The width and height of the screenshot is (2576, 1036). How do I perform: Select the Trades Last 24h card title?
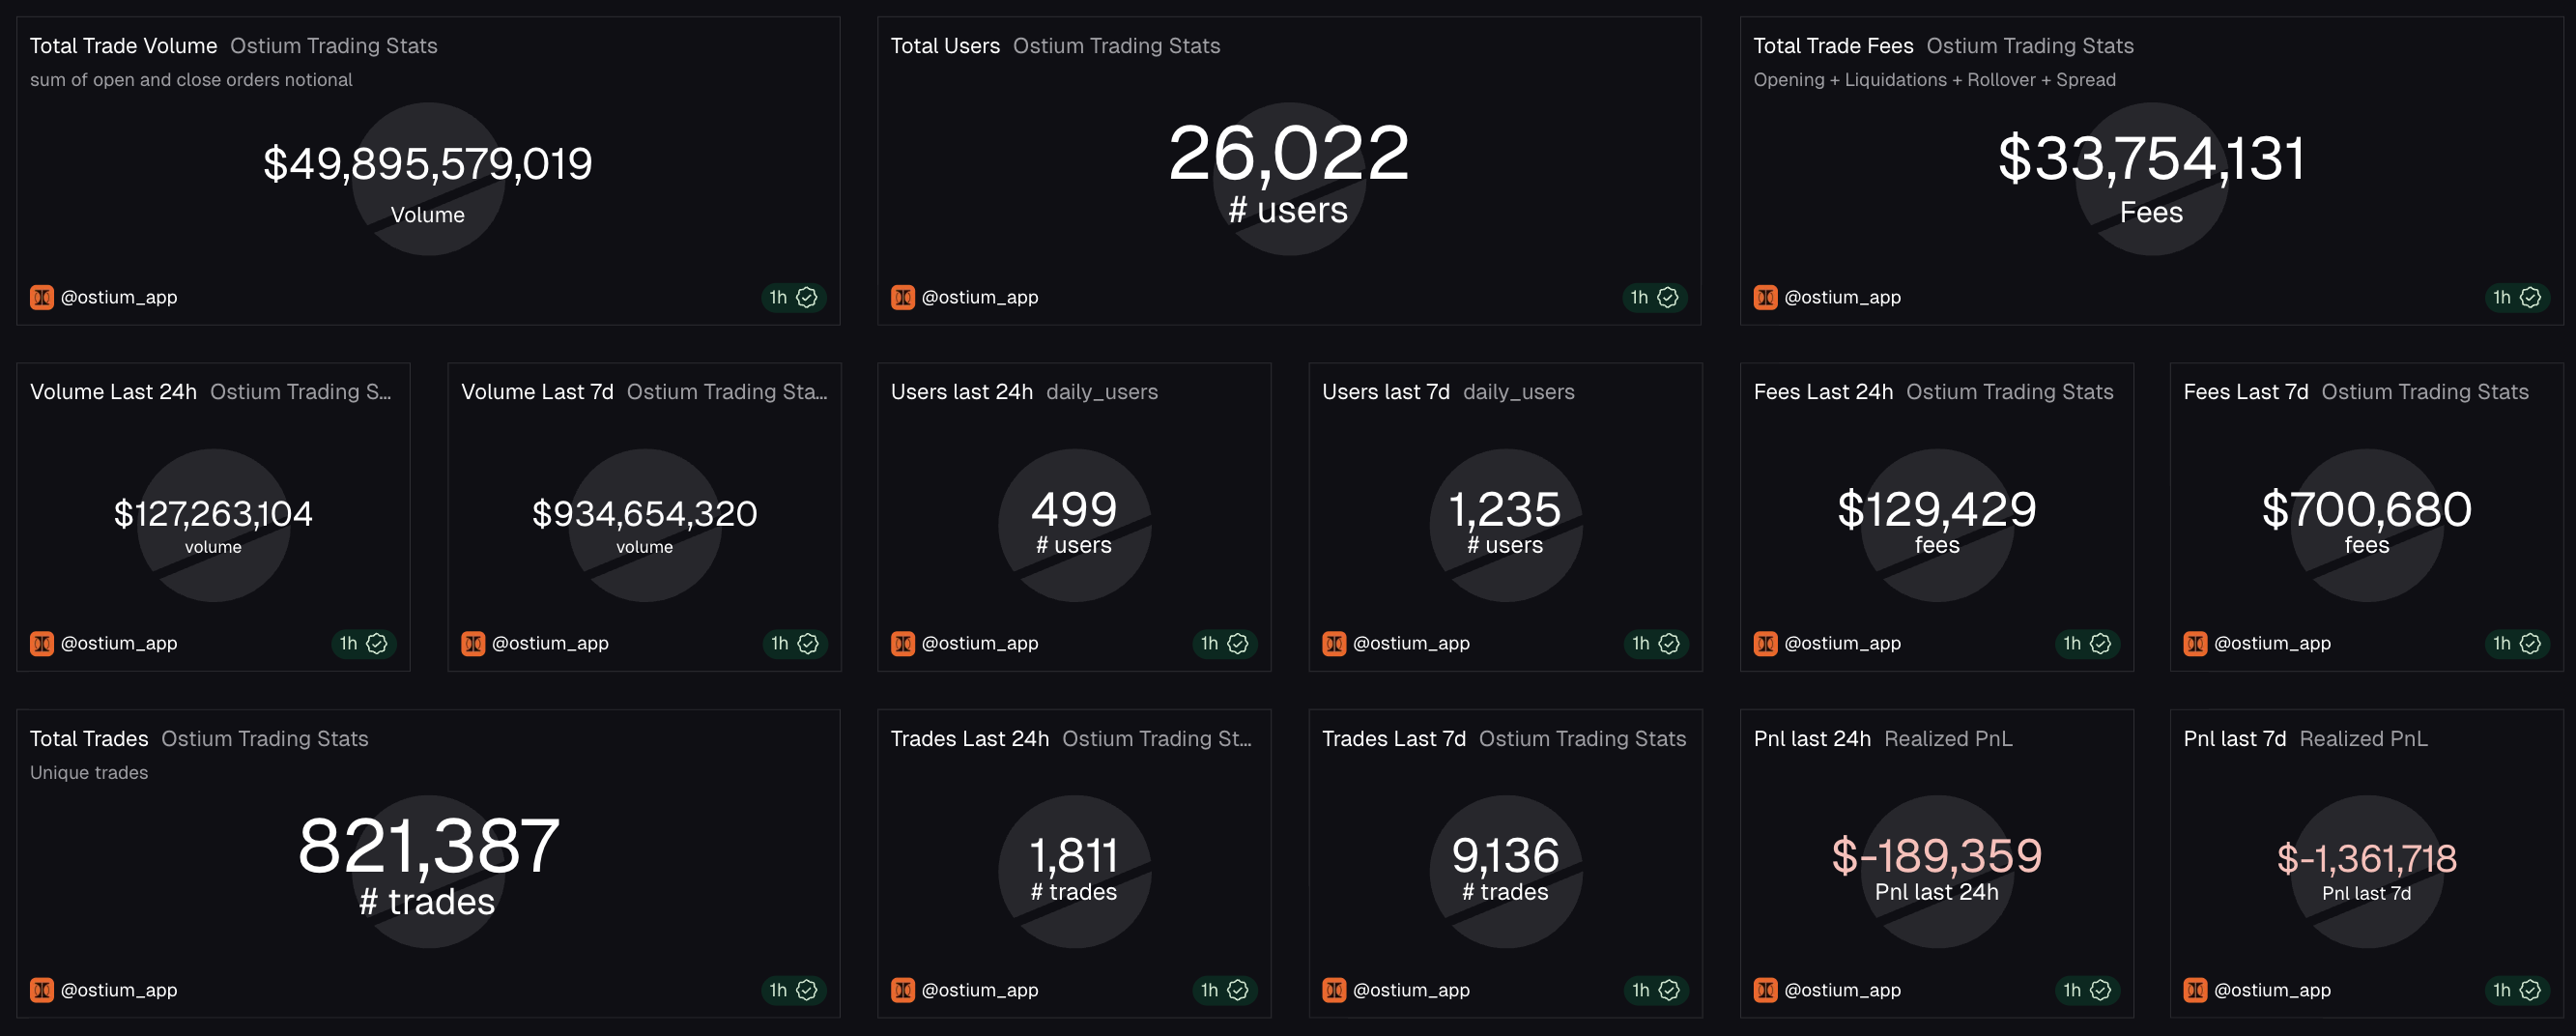click(x=968, y=738)
